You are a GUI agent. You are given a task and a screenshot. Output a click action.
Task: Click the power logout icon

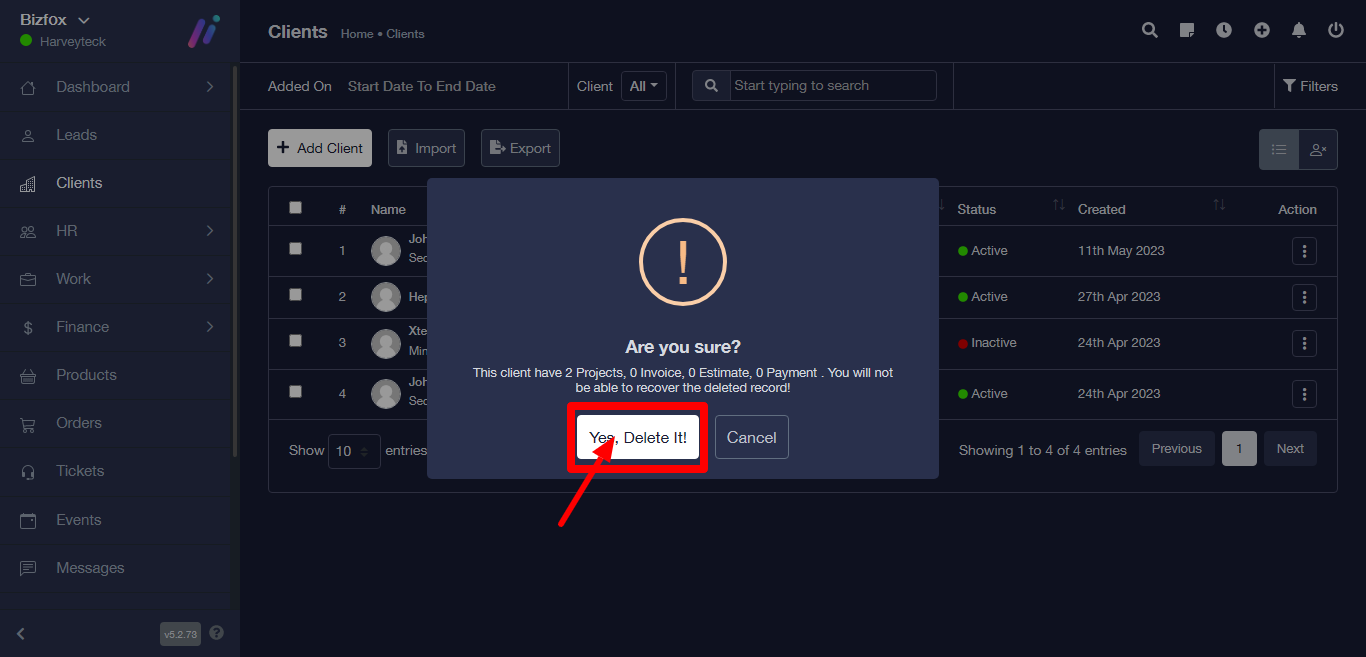point(1336,30)
